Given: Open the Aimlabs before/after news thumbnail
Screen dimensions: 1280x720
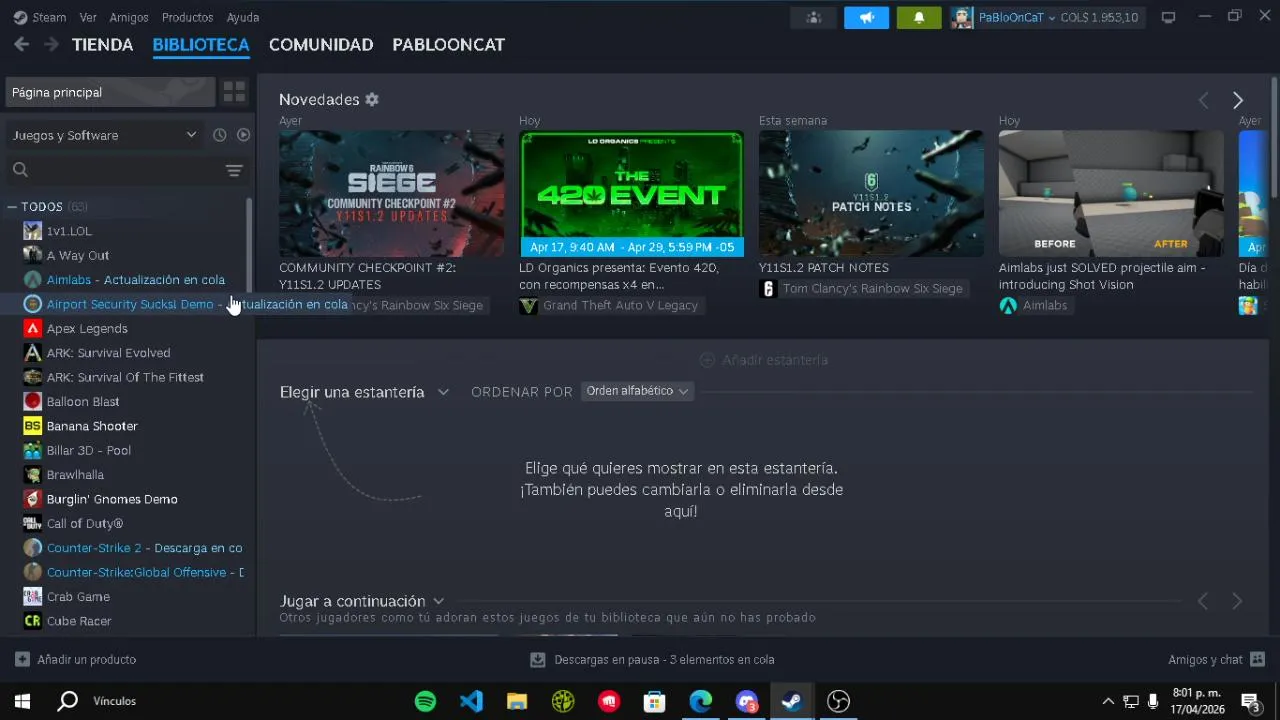Looking at the screenshot, I should [1111, 194].
